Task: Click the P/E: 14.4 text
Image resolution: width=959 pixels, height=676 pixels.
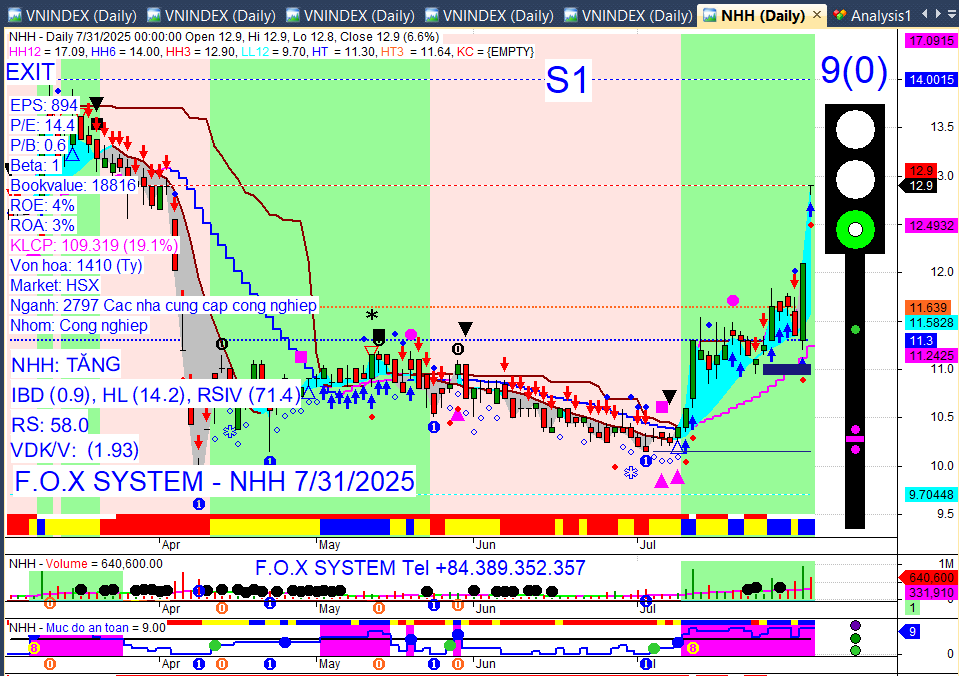Action: (x=42, y=125)
